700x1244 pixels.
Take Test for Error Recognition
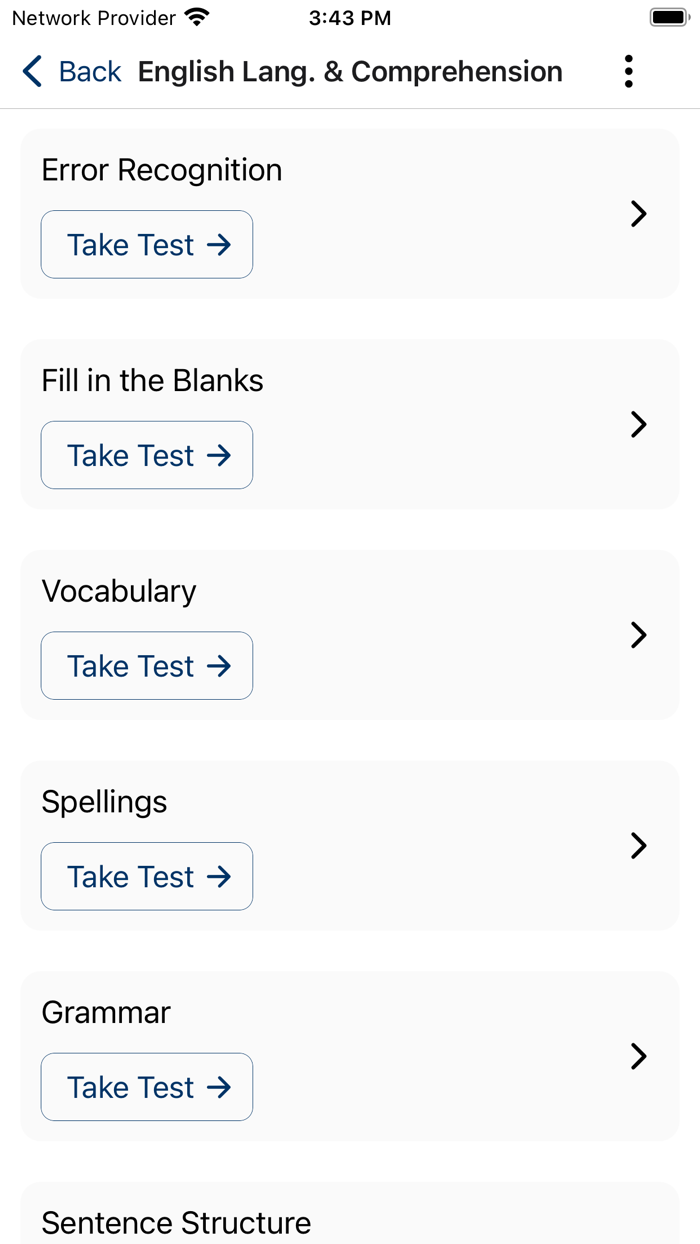point(146,245)
